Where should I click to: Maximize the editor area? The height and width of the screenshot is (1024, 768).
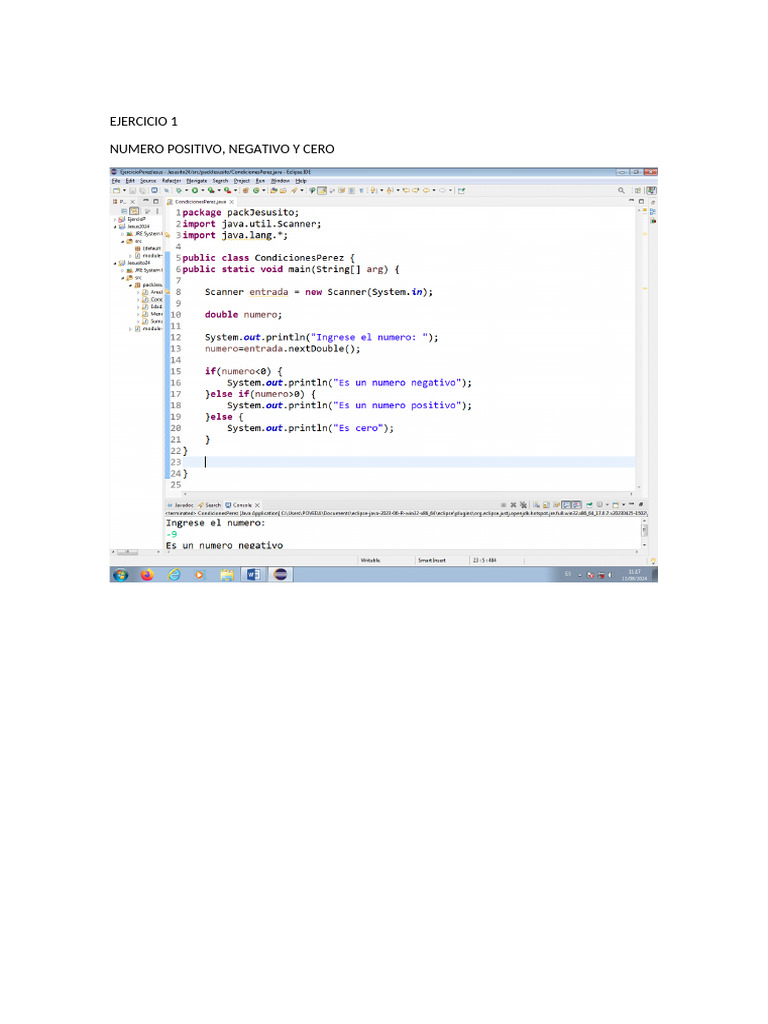pos(641,201)
